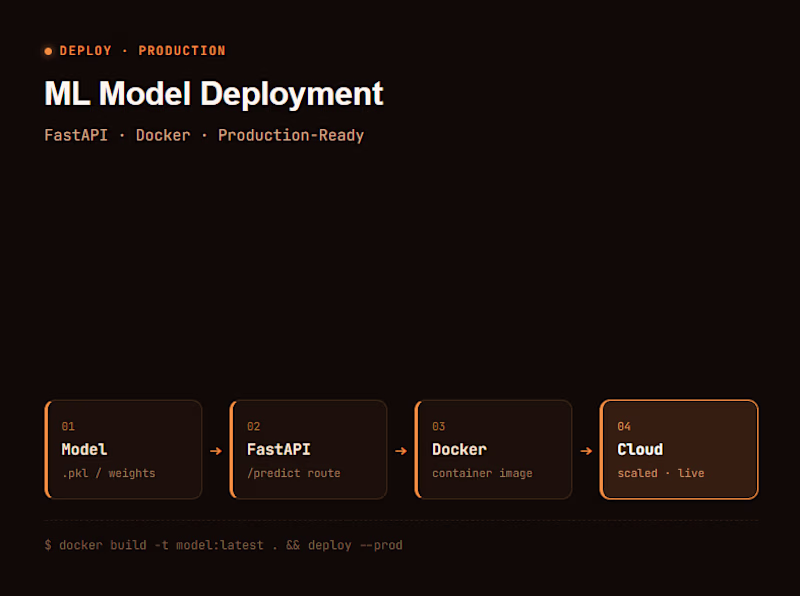The width and height of the screenshot is (800, 596).
Task: Click the orange status dot beside DEPLOY
Action: tap(48, 51)
